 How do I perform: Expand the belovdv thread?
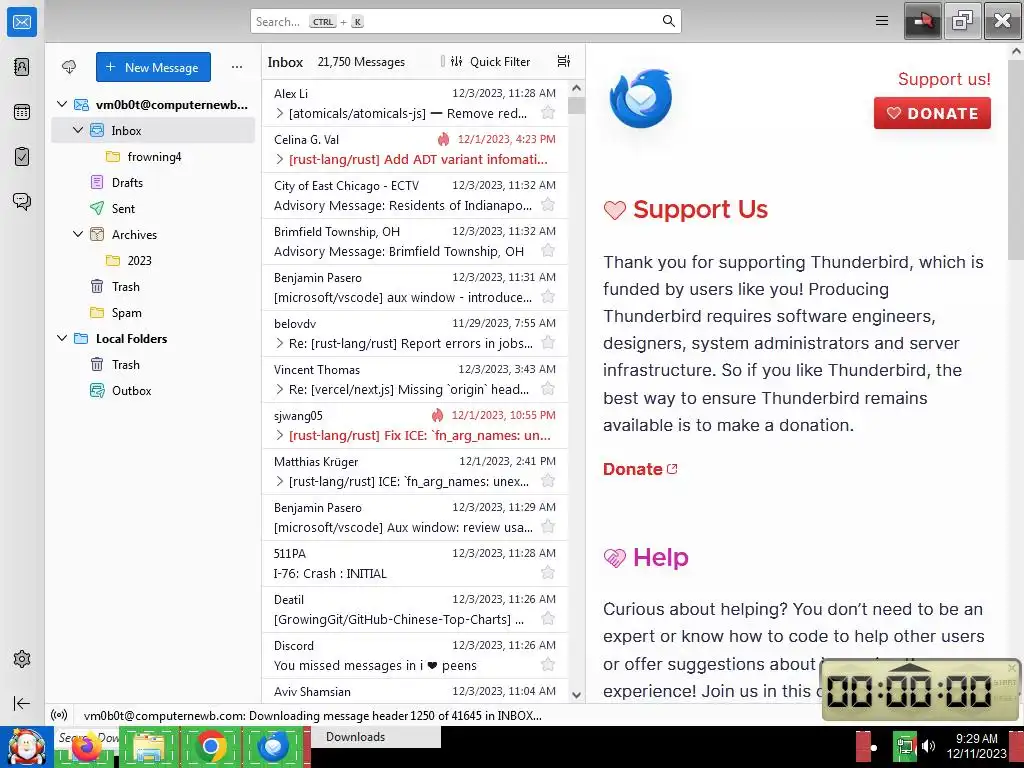pyautogui.click(x=280, y=343)
